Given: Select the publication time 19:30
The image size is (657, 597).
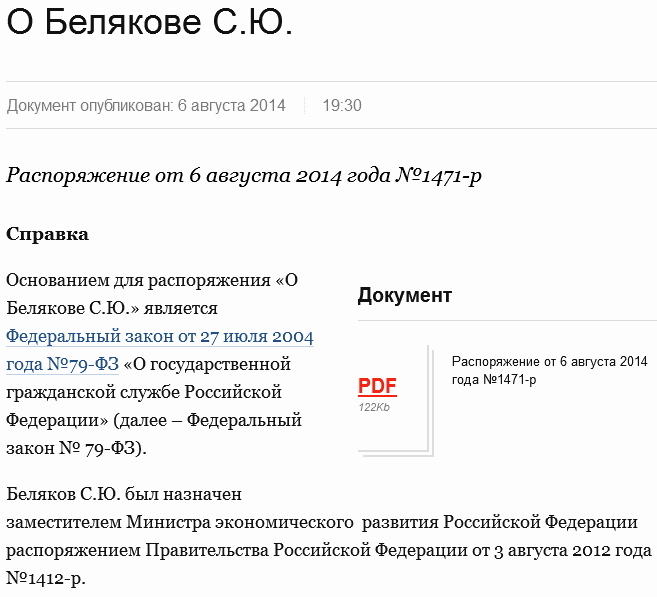Looking at the screenshot, I should coord(341,106).
